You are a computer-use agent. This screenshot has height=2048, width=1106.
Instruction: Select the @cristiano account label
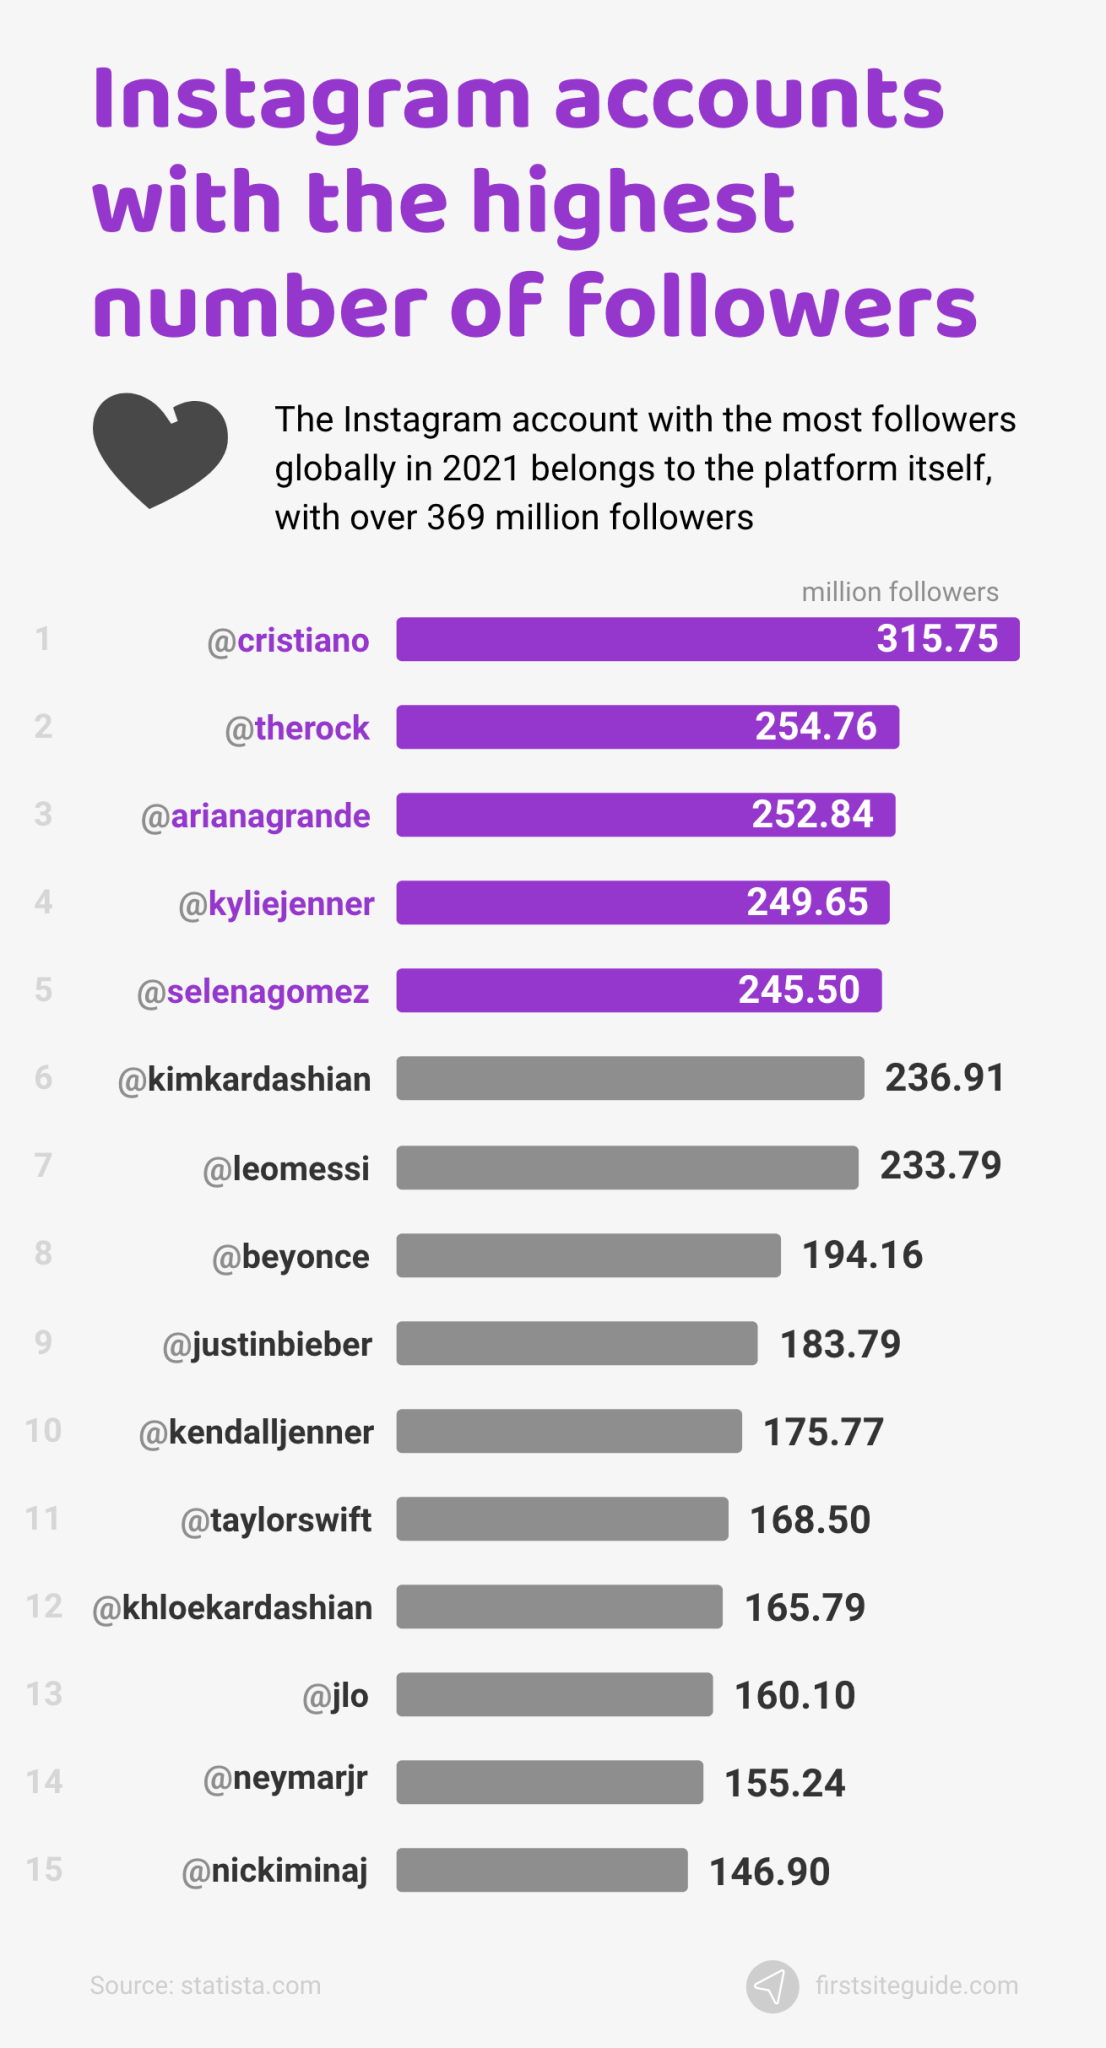point(288,640)
